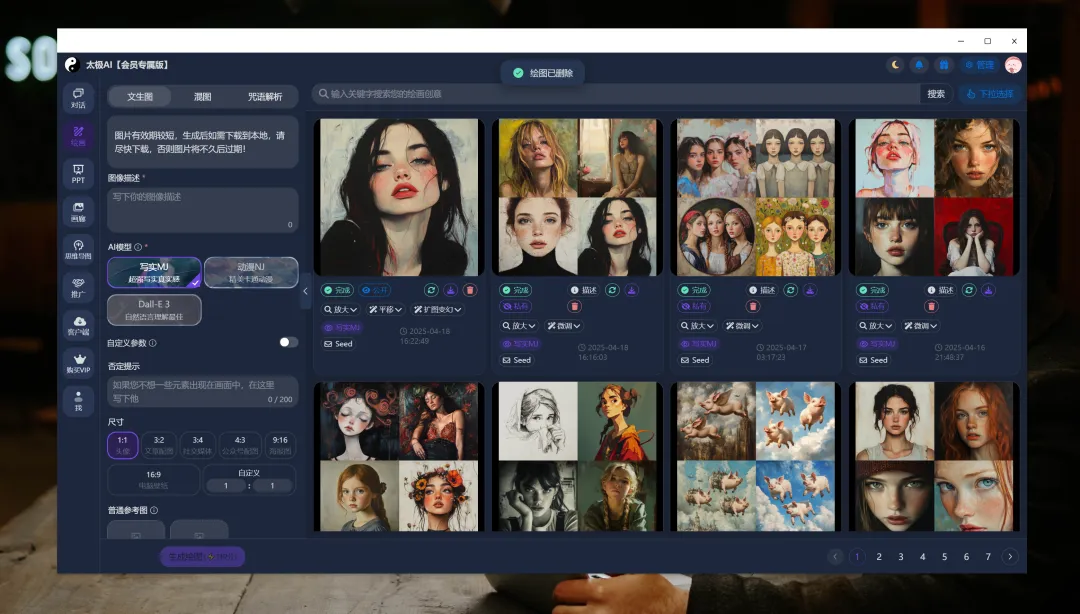Viewport: 1080px width, 614px height.
Task: Show 描述 of 2025-04-16 drawing
Action: (941, 290)
